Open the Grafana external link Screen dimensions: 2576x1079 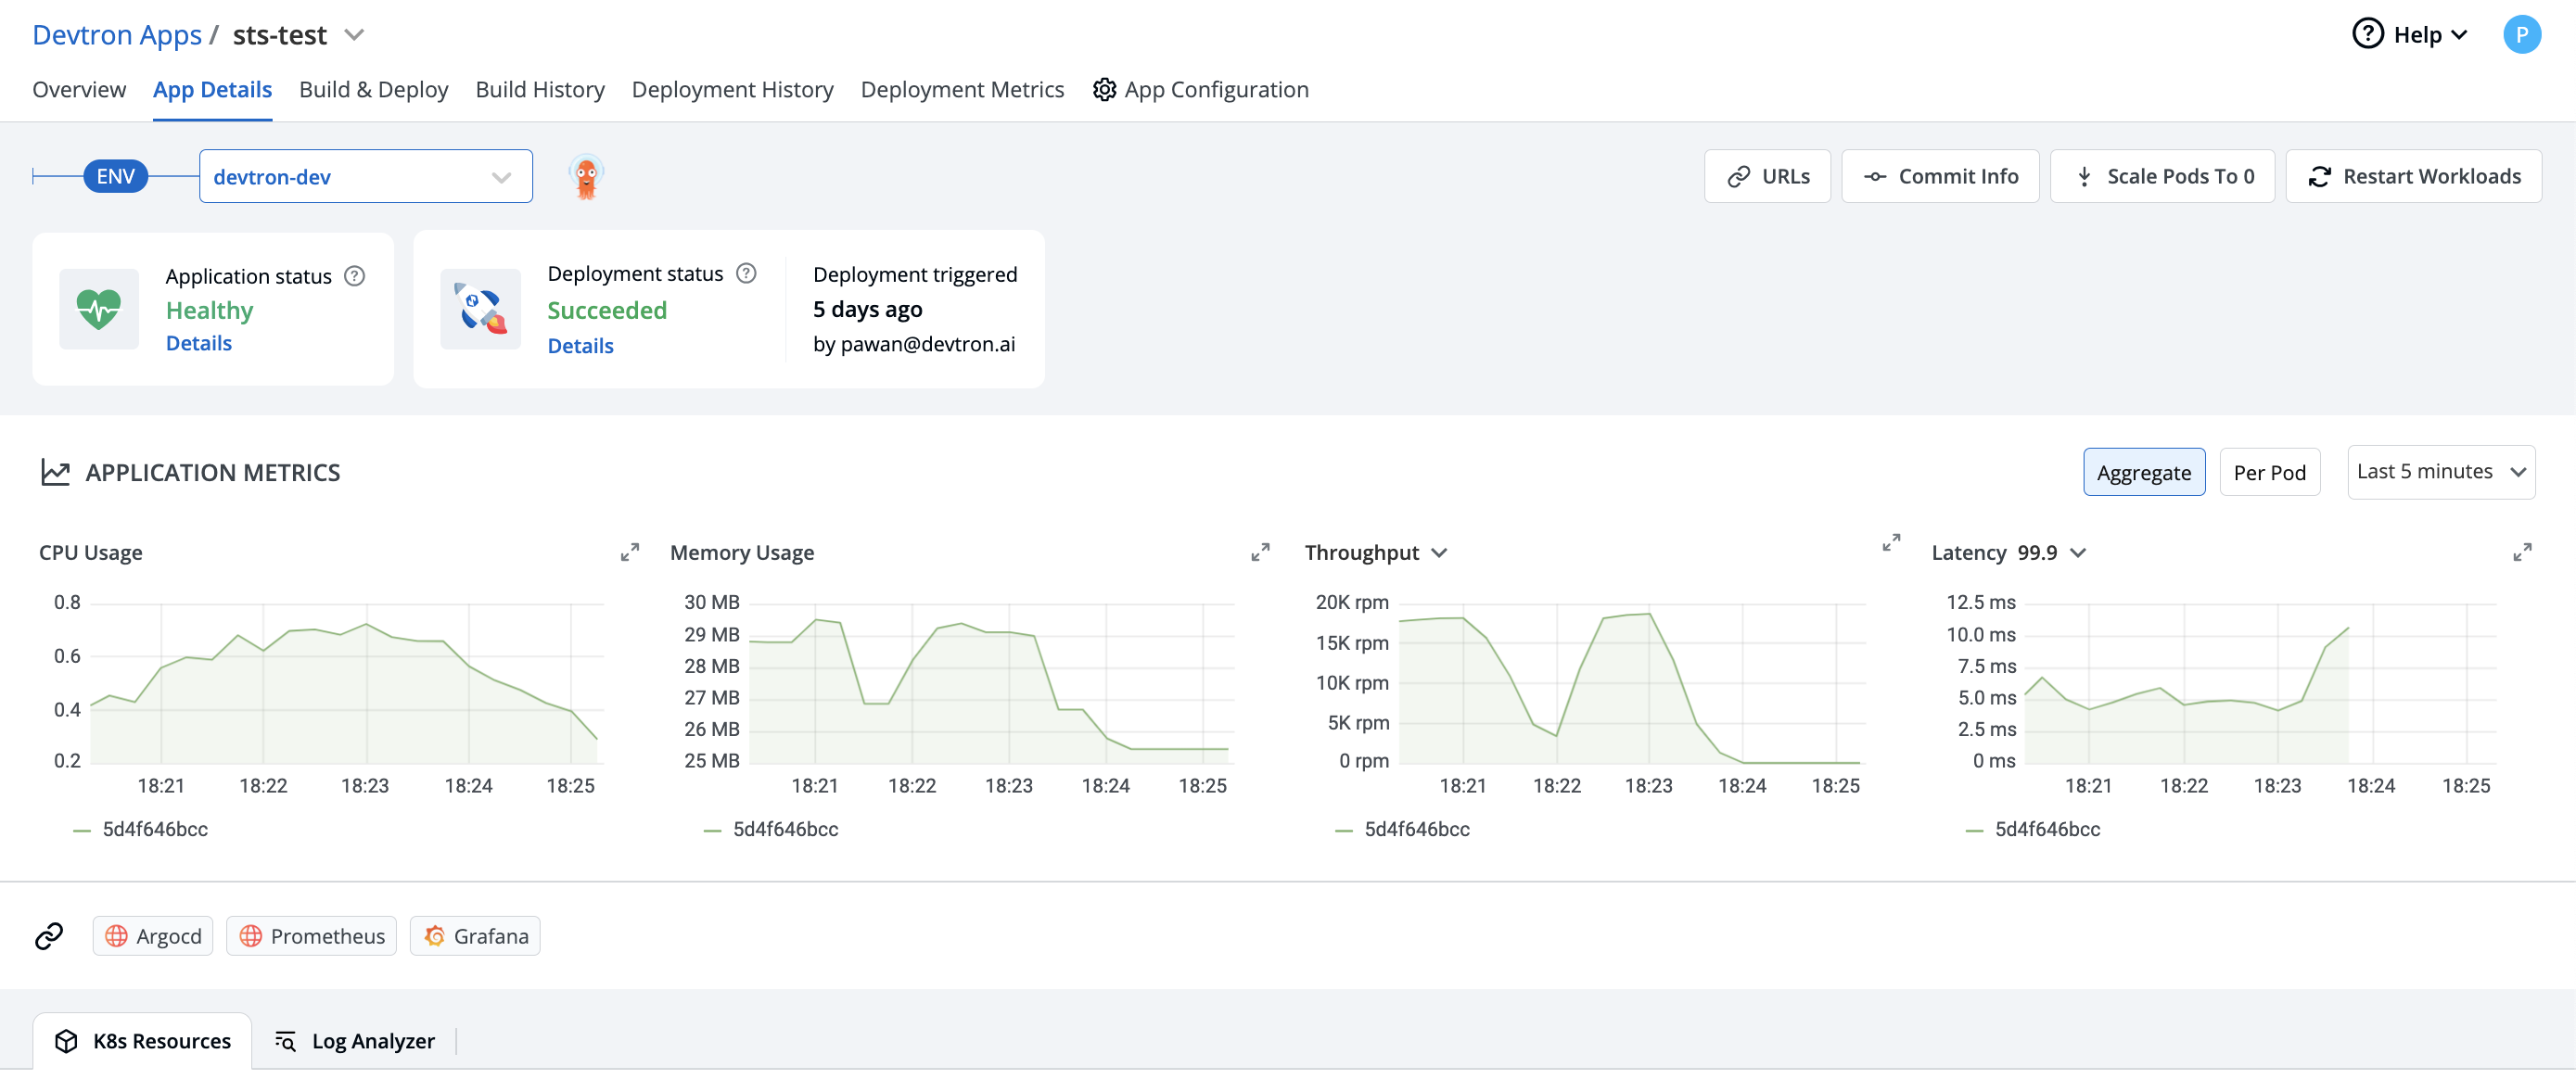coord(475,936)
